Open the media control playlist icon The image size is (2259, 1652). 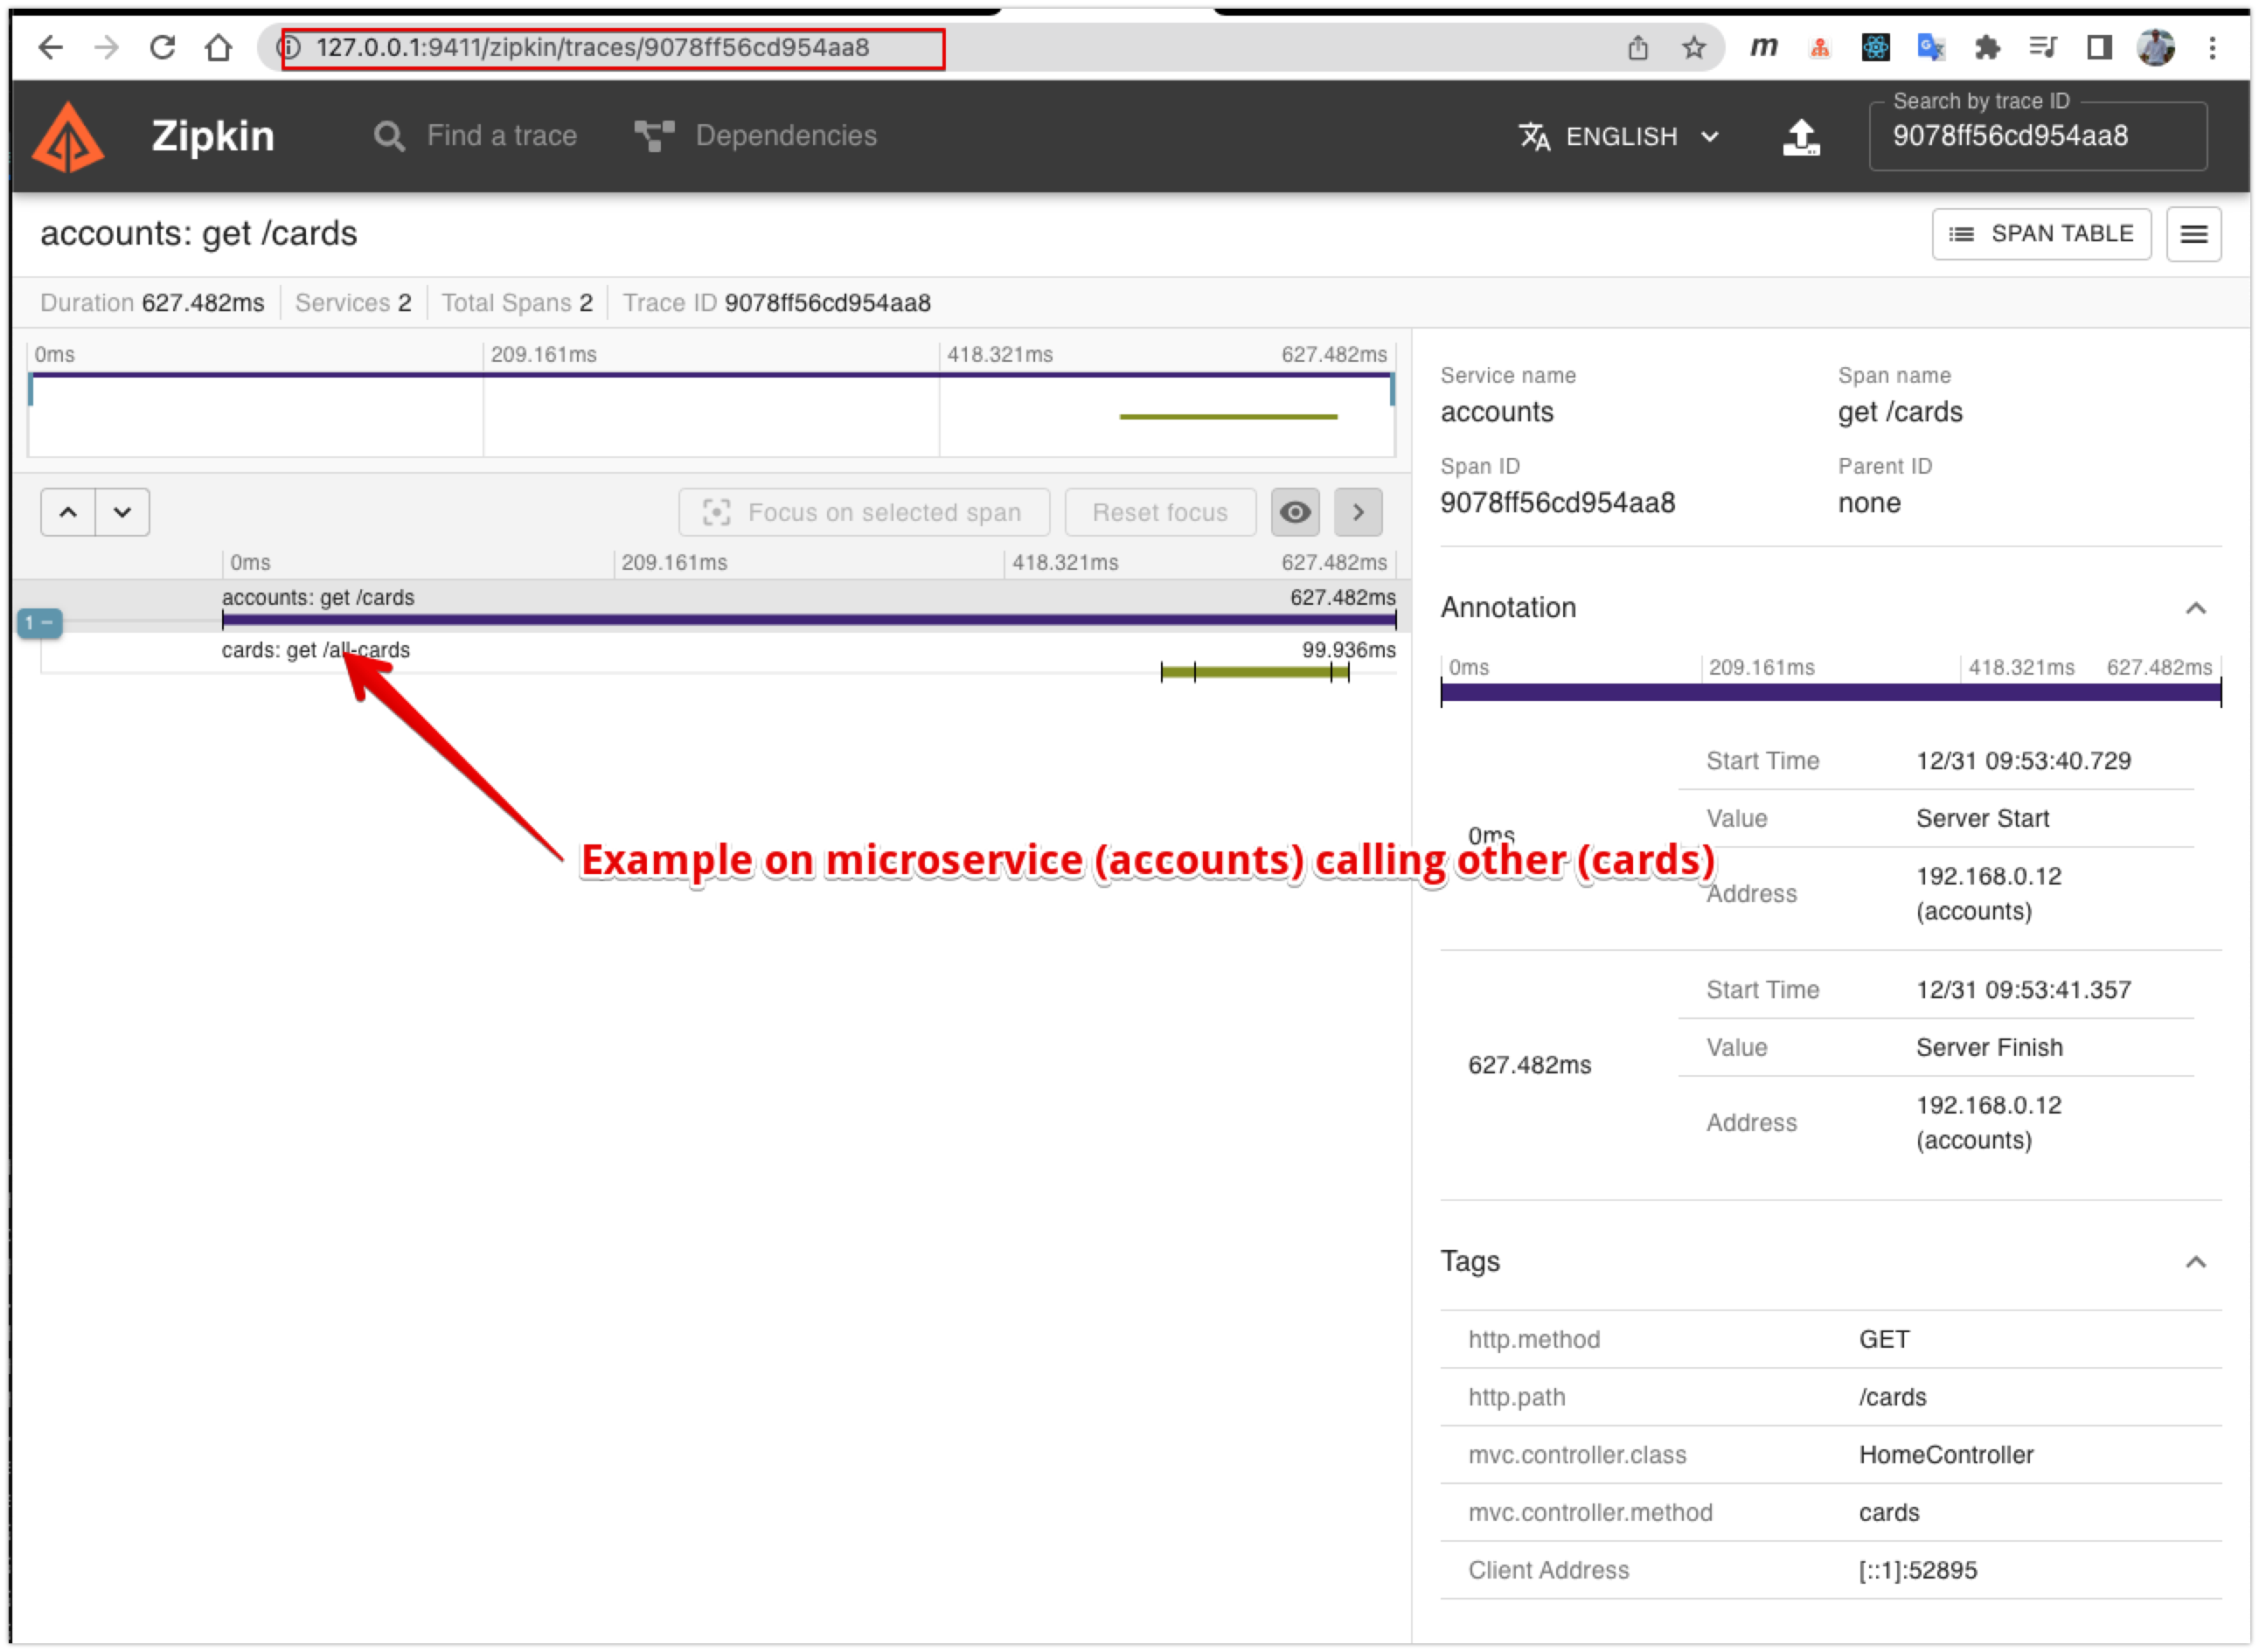(x=2043, y=47)
